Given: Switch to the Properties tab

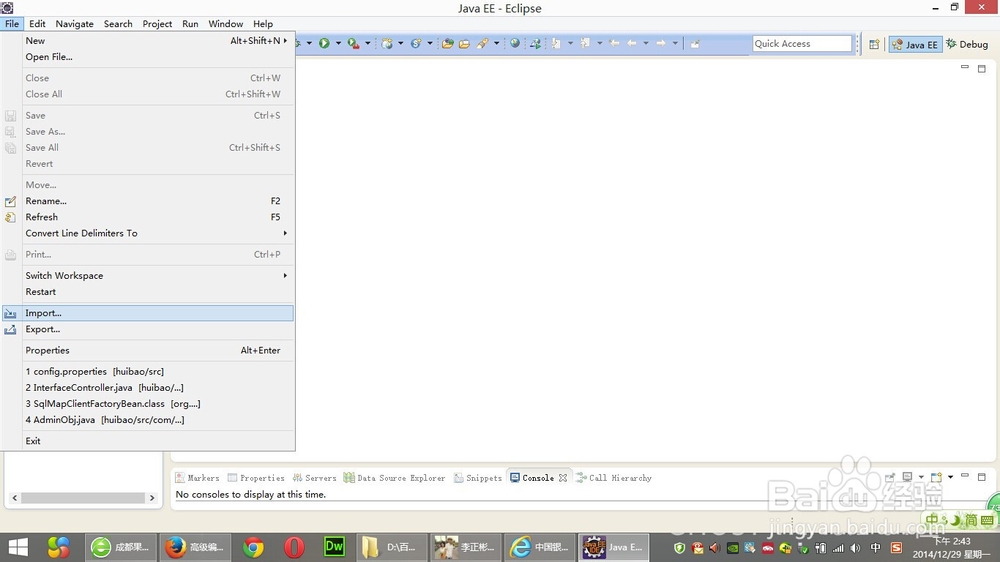Looking at the screenshot, I should (256, 478).
